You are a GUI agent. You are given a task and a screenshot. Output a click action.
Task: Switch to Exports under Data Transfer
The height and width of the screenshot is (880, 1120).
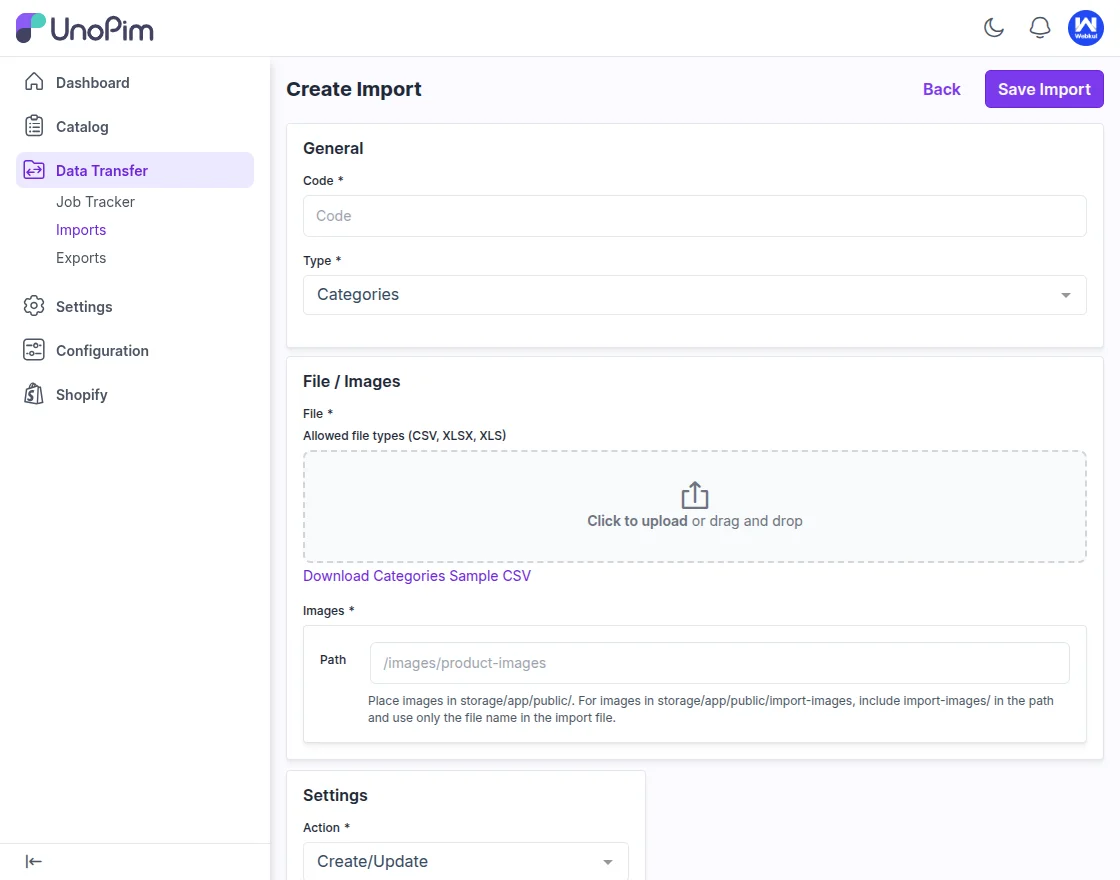point(81,257)
